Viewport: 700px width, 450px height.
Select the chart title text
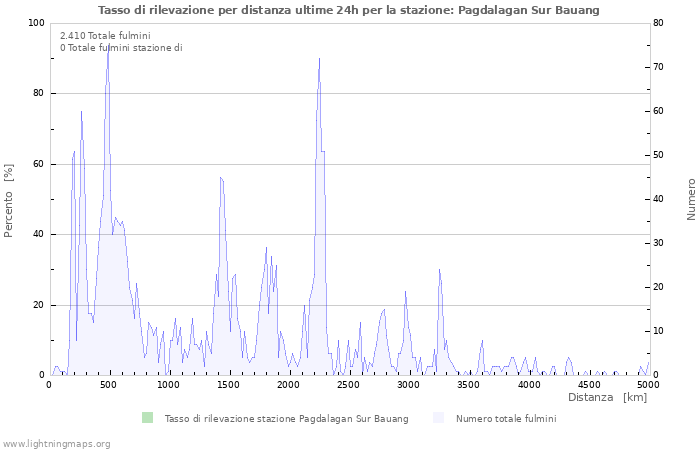tap(349, 10)
